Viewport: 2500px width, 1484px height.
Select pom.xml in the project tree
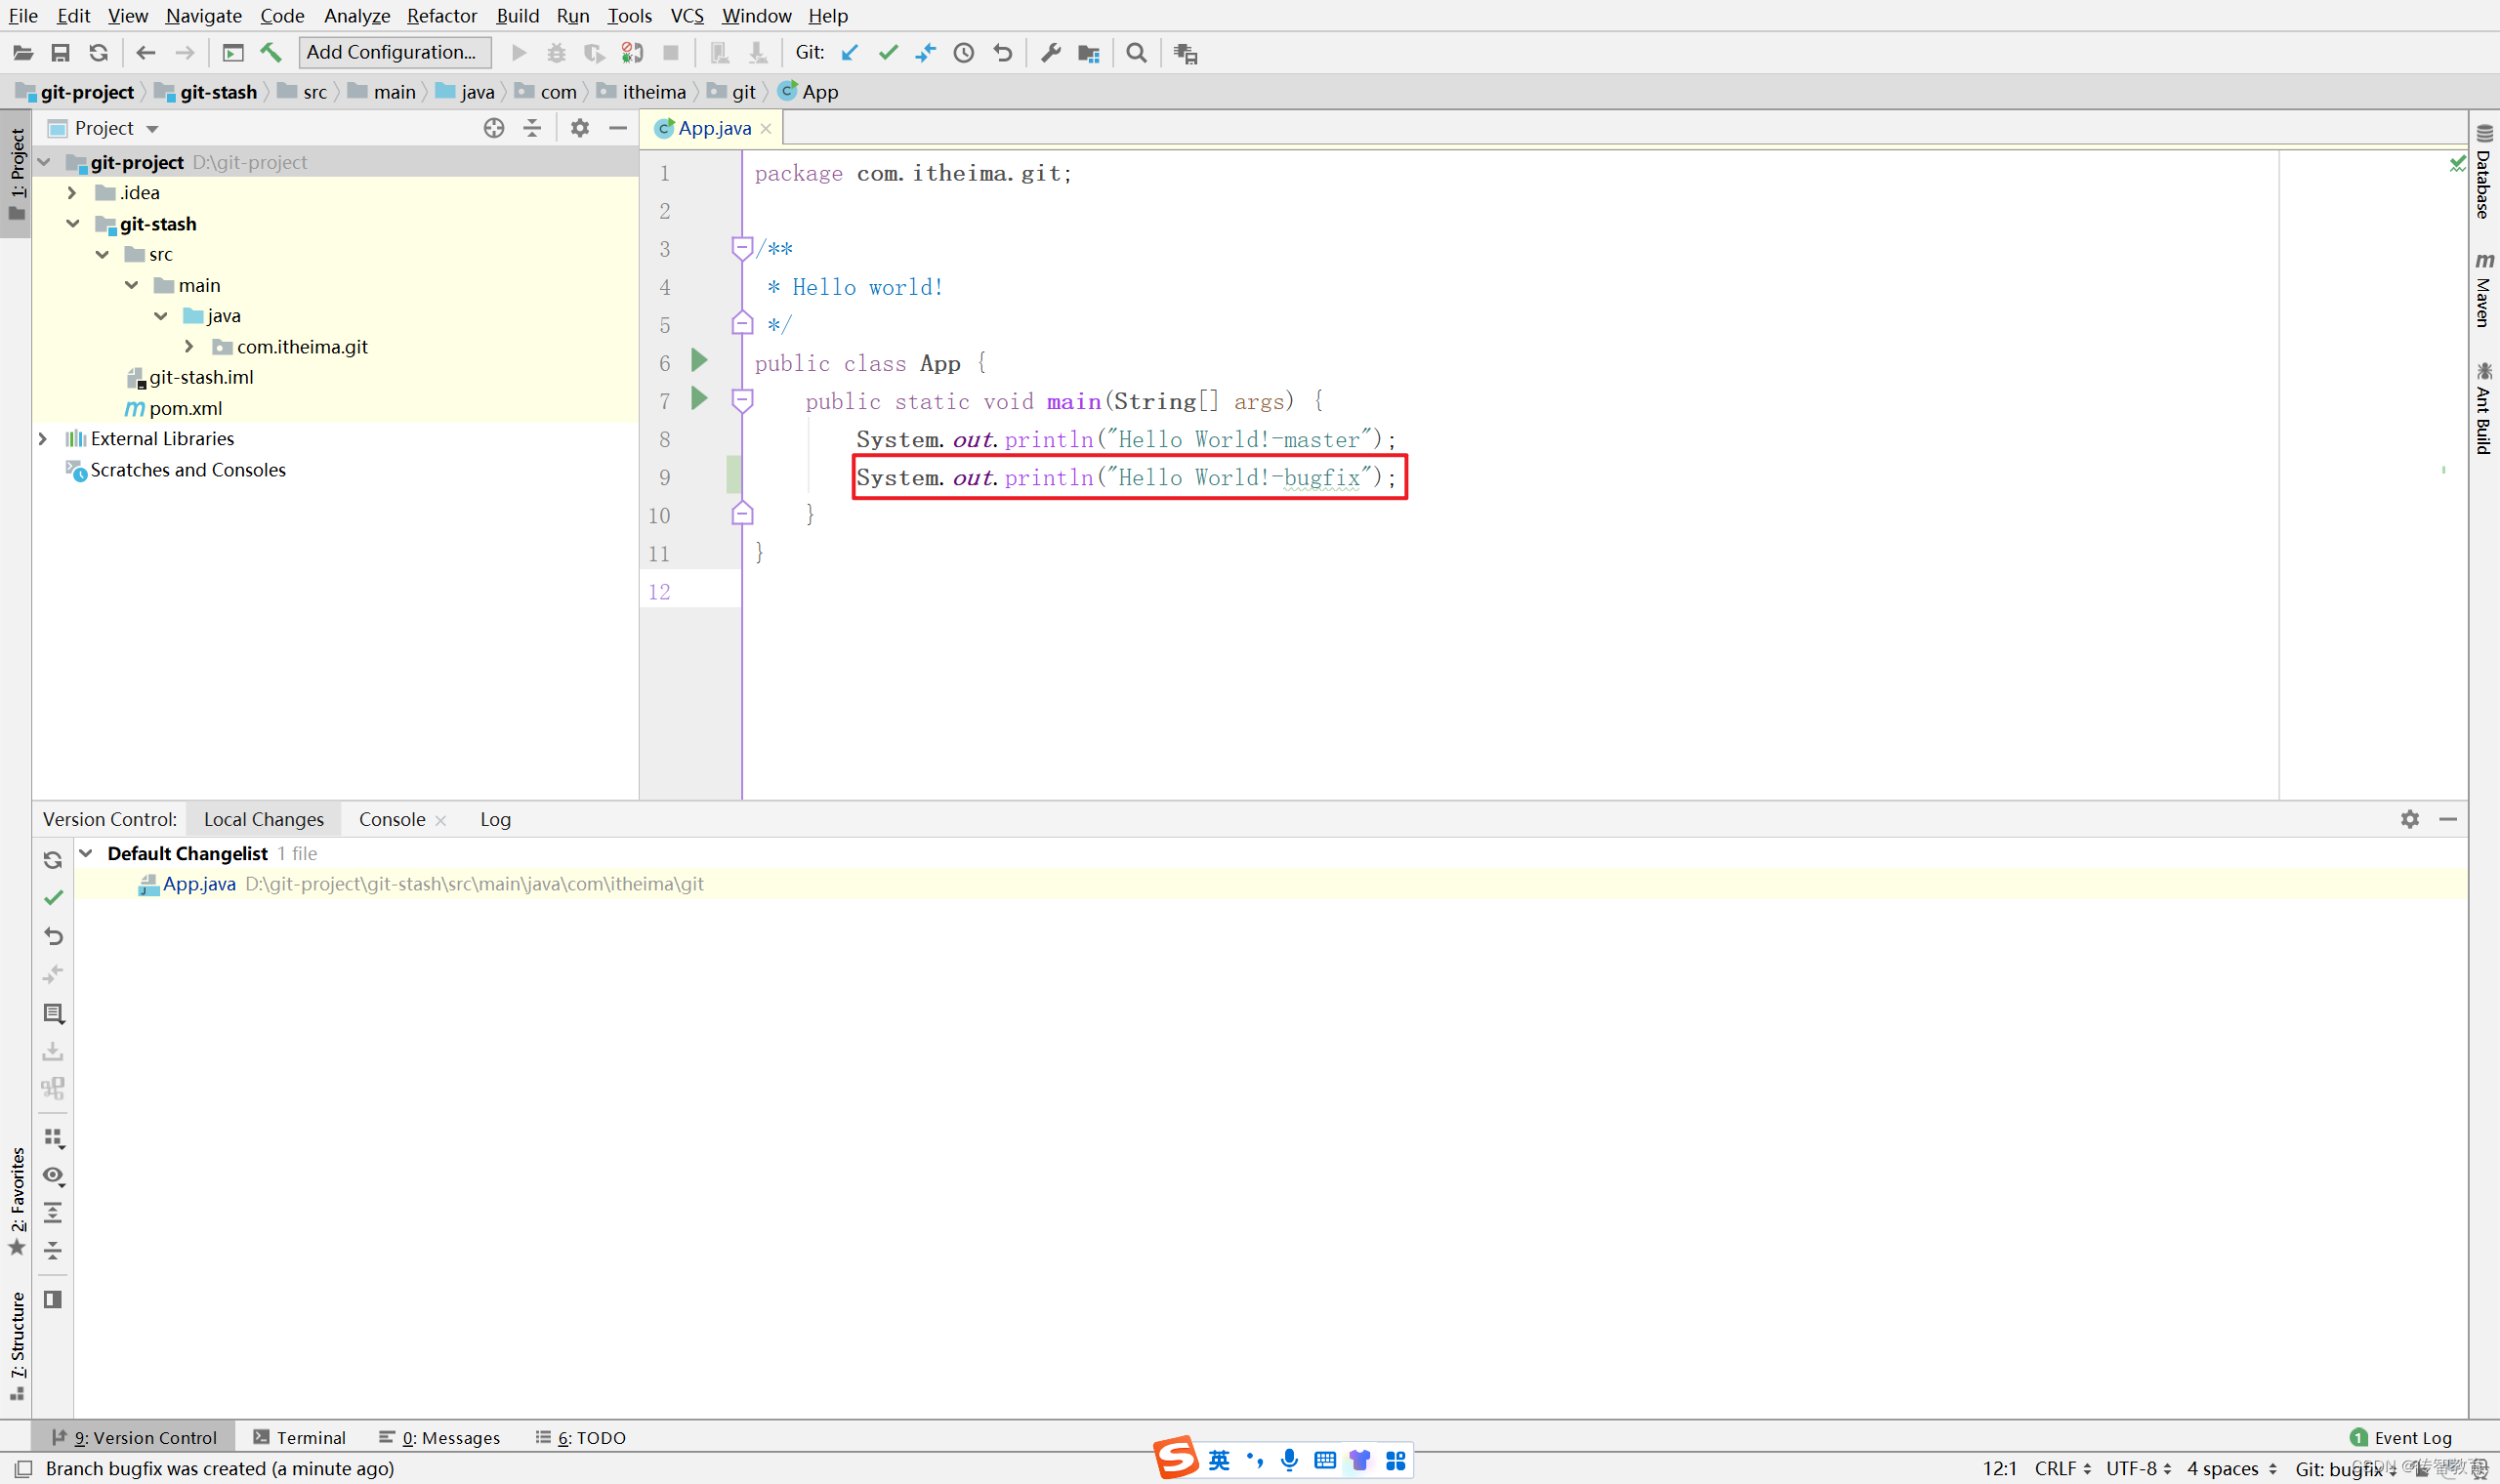(185, 408)
